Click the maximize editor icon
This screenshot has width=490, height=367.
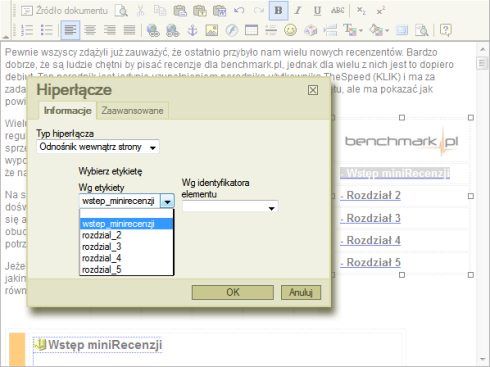[x=402, y=30]
